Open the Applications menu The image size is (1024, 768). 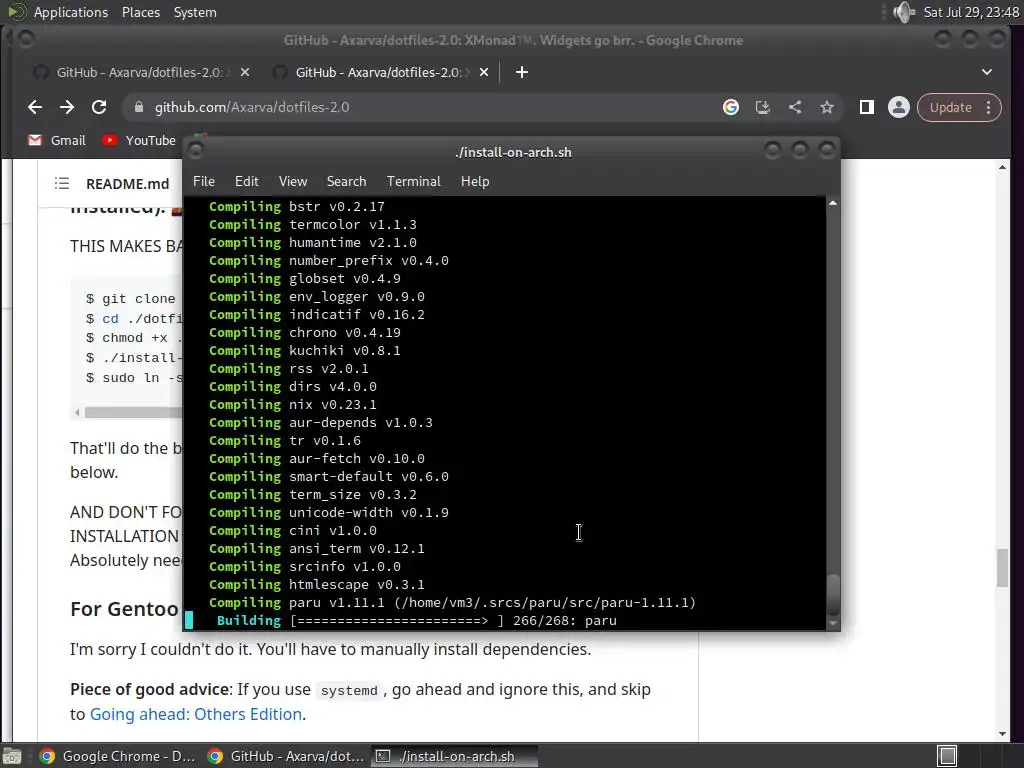(x=71, y=12)
